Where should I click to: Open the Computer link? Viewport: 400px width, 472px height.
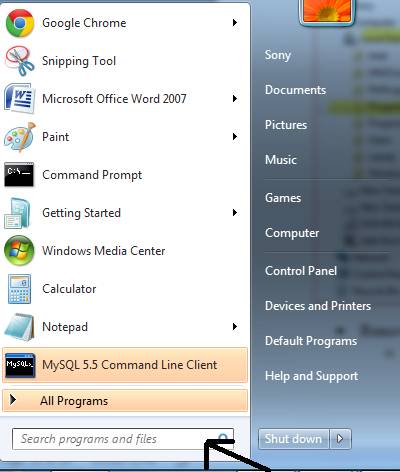pos(292,233)
